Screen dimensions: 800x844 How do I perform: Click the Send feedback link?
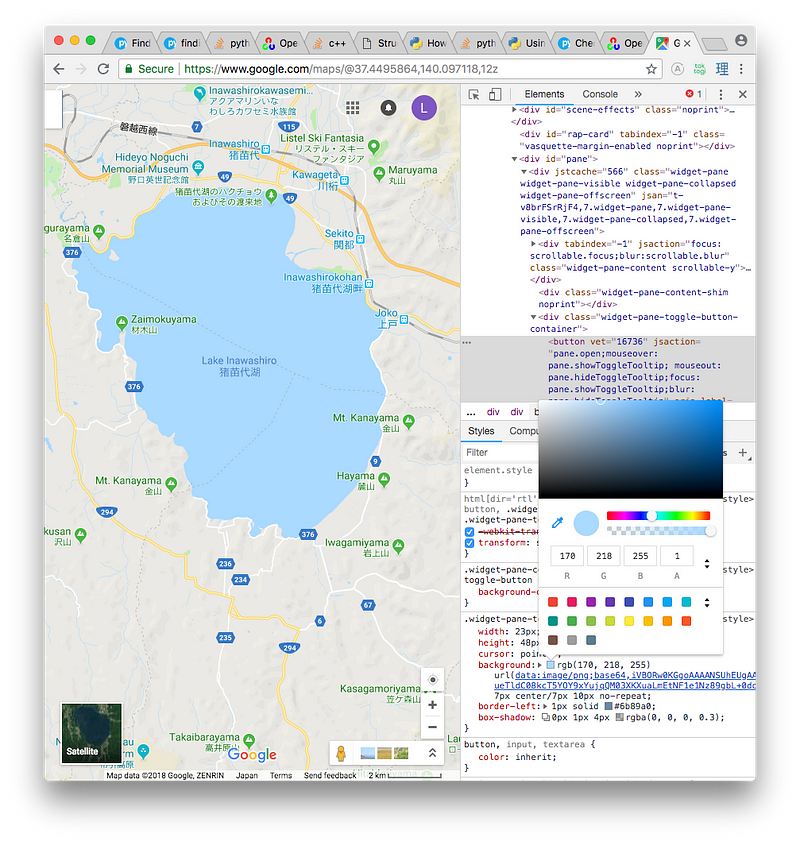click(x=330, y=776)
